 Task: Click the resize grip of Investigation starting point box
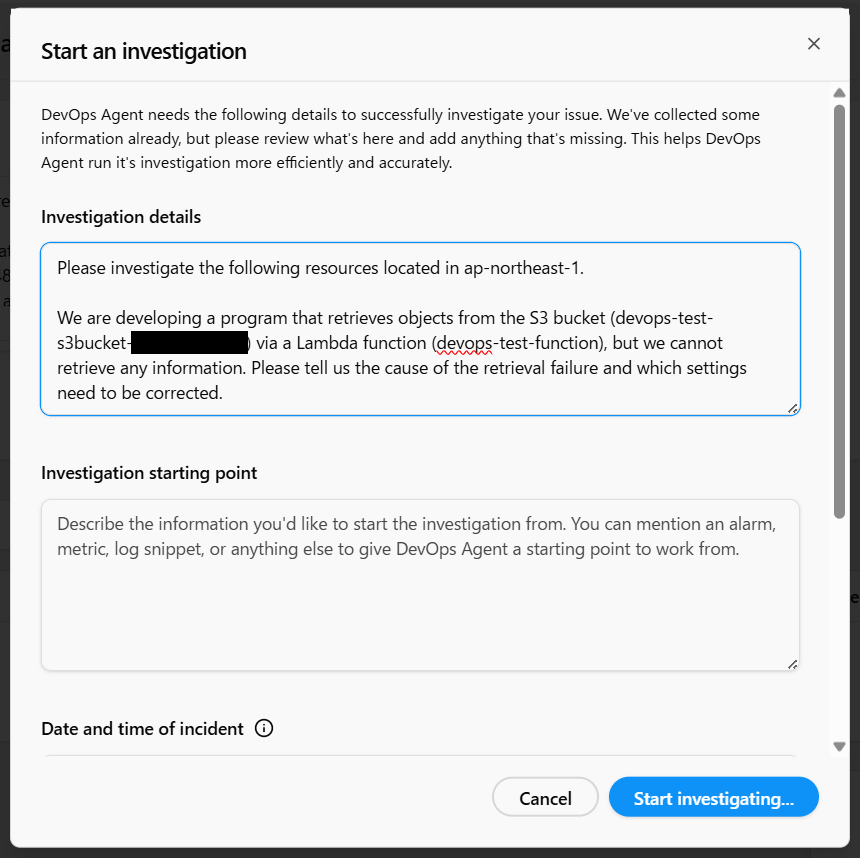[793, 663]
